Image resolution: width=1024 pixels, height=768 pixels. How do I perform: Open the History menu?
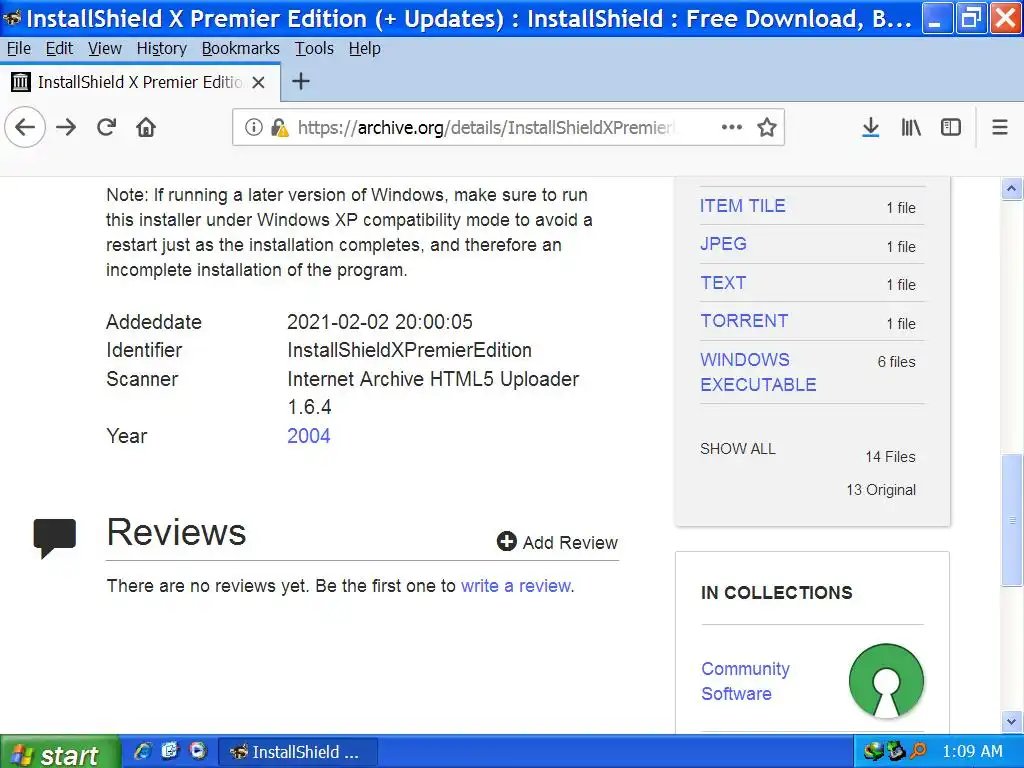pyautogui.click(x=161, y=48)
